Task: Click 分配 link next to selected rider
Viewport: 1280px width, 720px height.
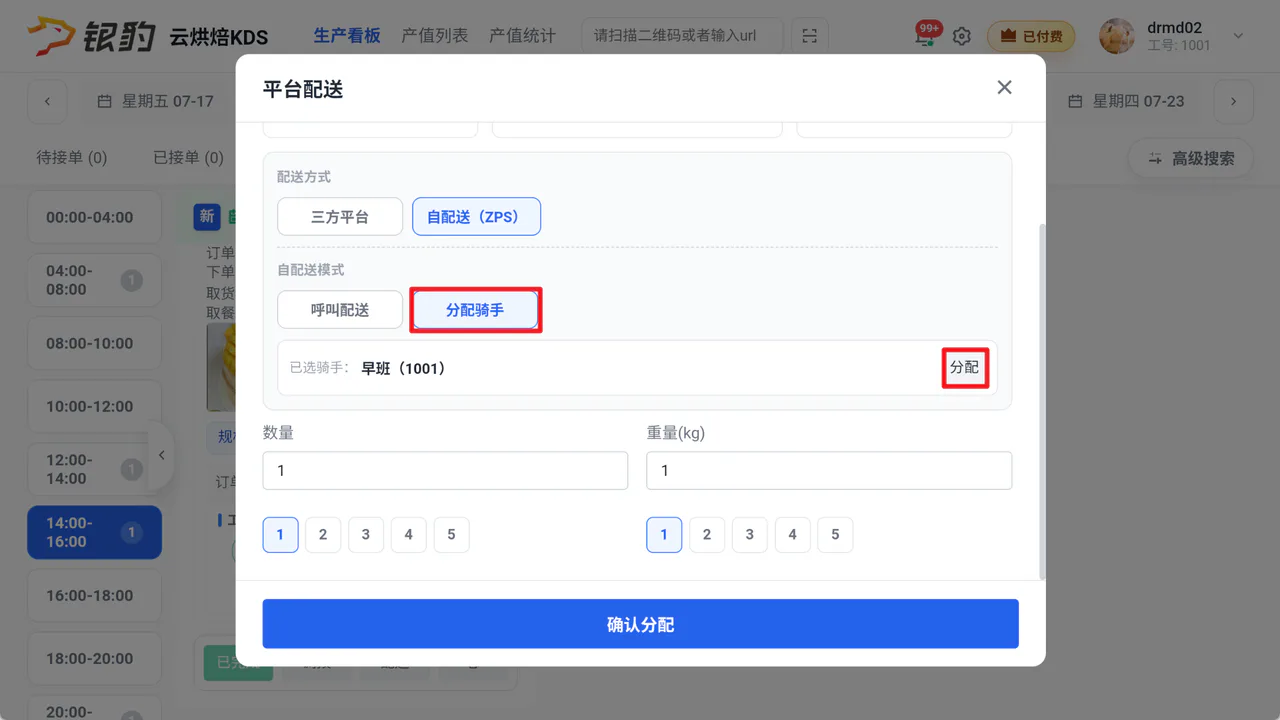Action: (965, 368)
